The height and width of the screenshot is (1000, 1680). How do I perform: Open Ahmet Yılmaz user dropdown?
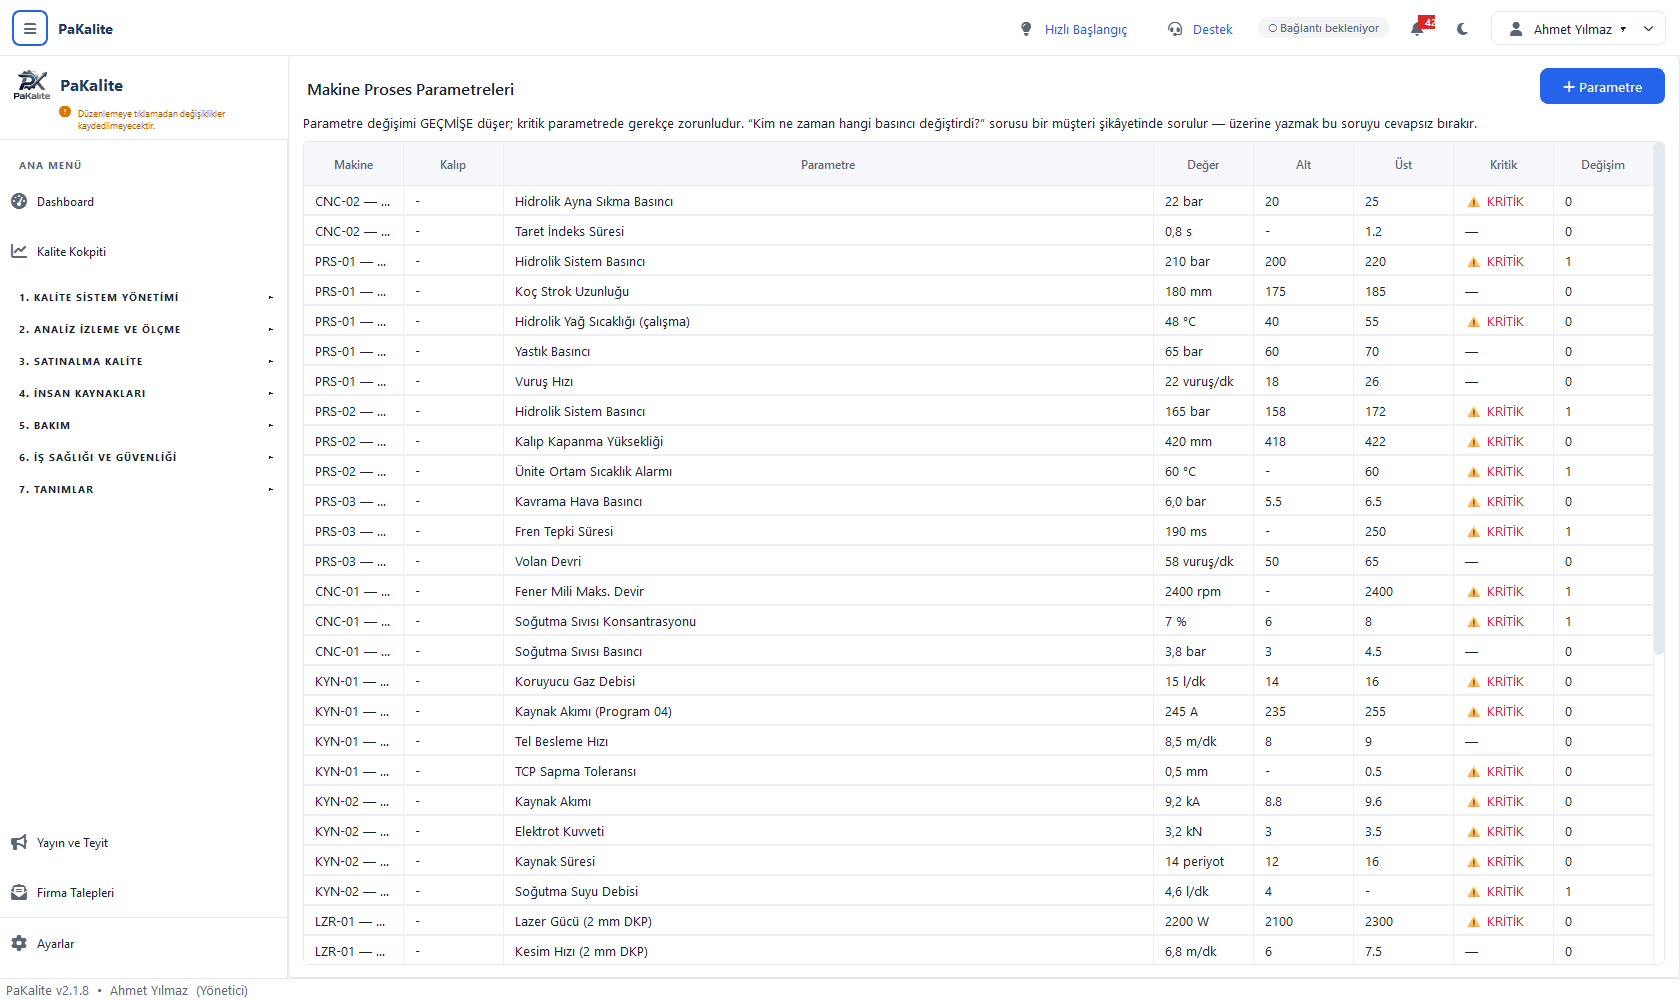coord(1578,29)
